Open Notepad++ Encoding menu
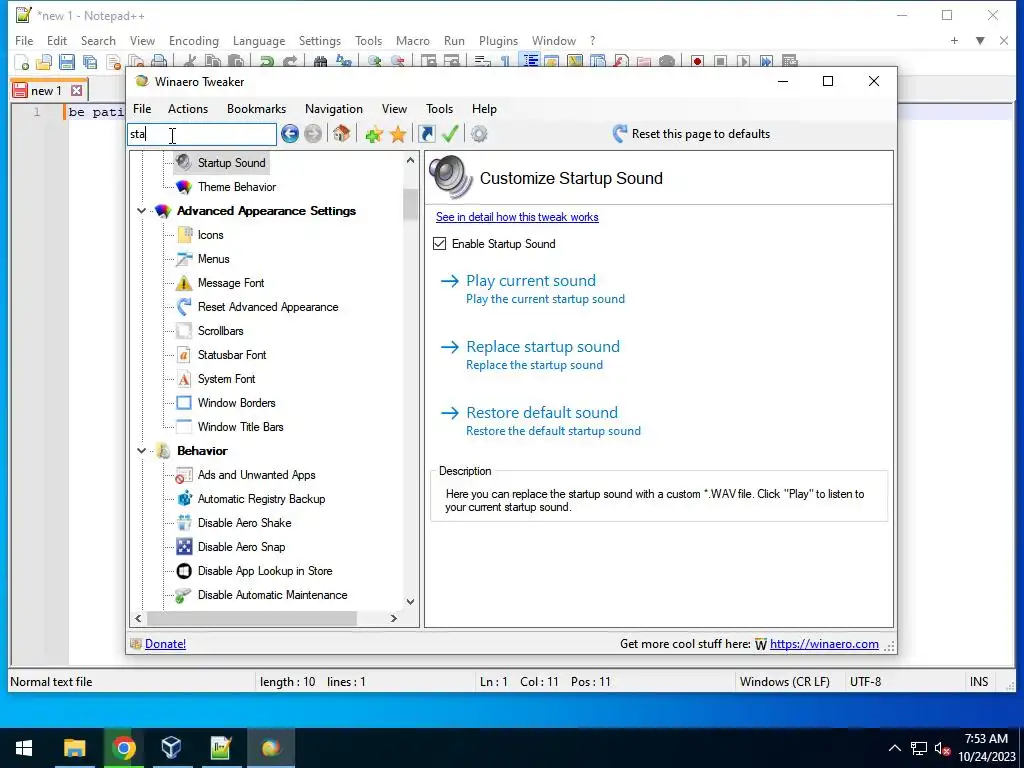The height and width of the screenshot is (768, 1024). point(194,40)
